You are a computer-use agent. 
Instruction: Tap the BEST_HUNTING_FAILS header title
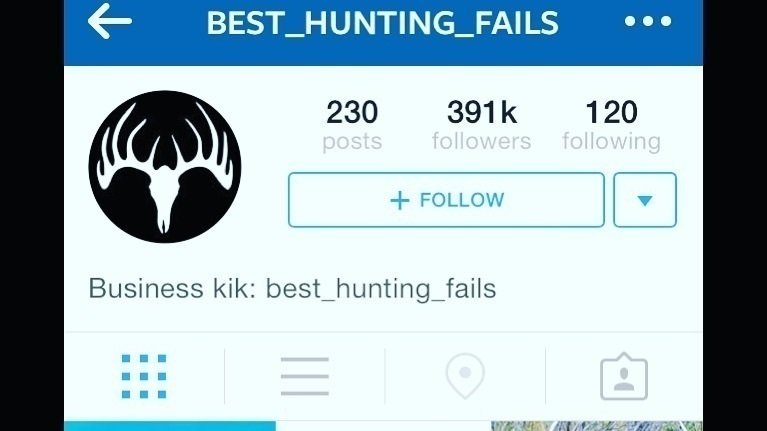coord(383,23)
